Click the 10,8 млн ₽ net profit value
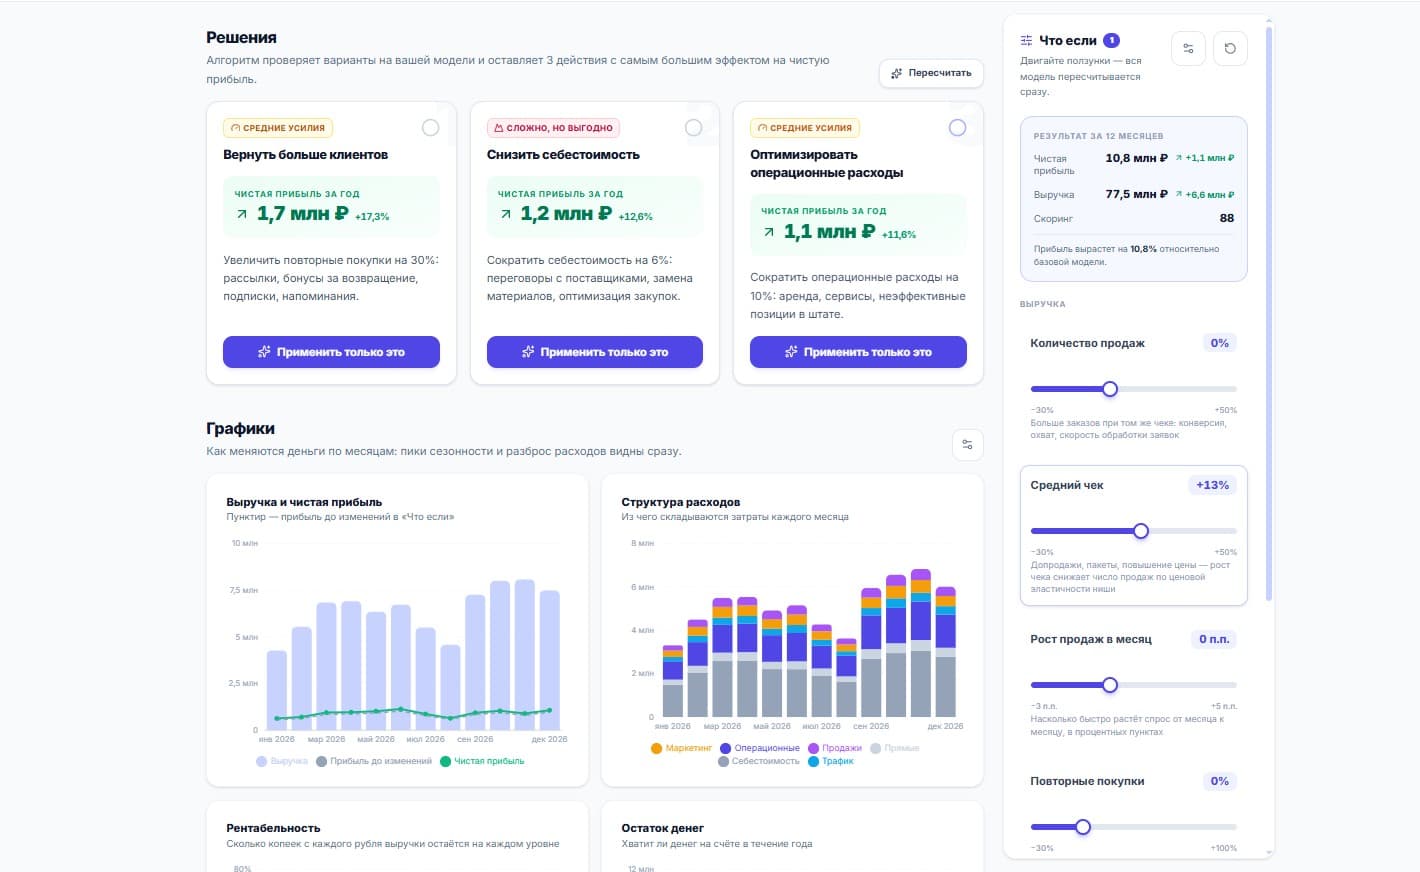The image size is (1420, 872). click(x=1137, y=158)
